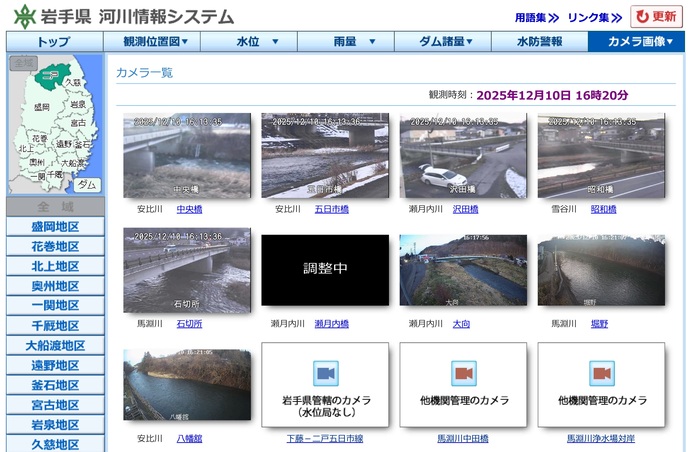Select 盛岡地区 in the sidebar
690x452 pixels.
(55, 227)
